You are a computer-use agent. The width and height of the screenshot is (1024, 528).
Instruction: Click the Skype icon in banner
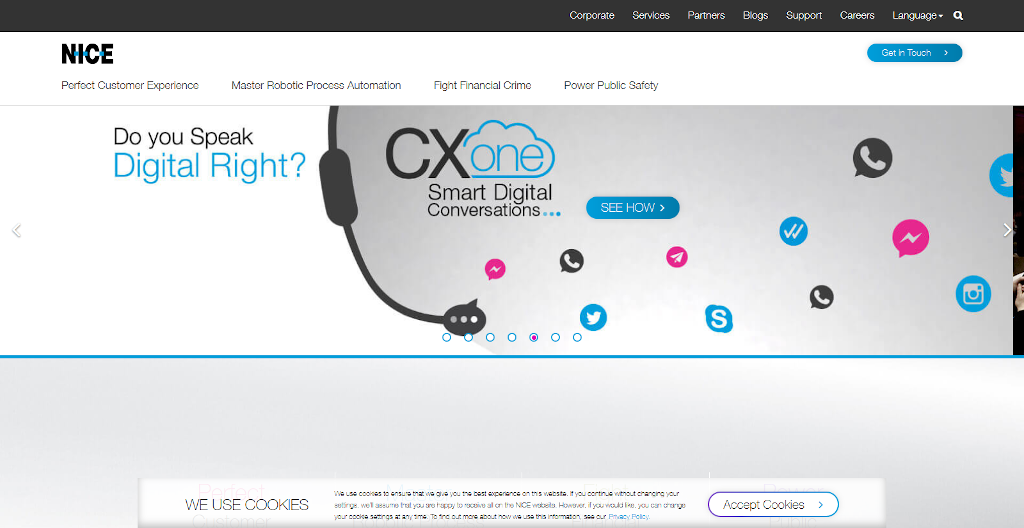[x=718, y=318]
